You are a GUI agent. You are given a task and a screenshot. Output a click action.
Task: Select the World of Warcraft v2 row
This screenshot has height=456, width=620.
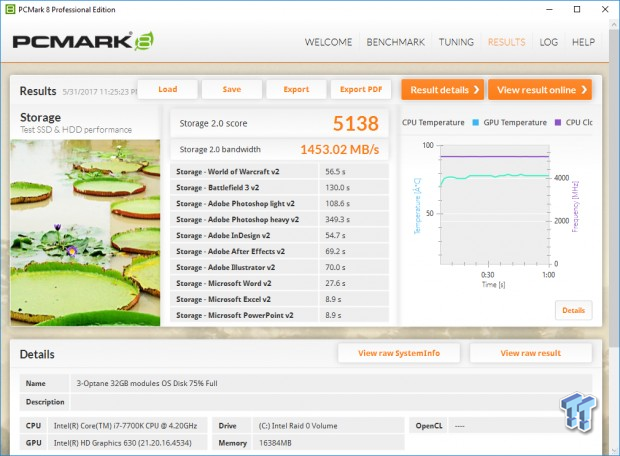click(280, 172)
